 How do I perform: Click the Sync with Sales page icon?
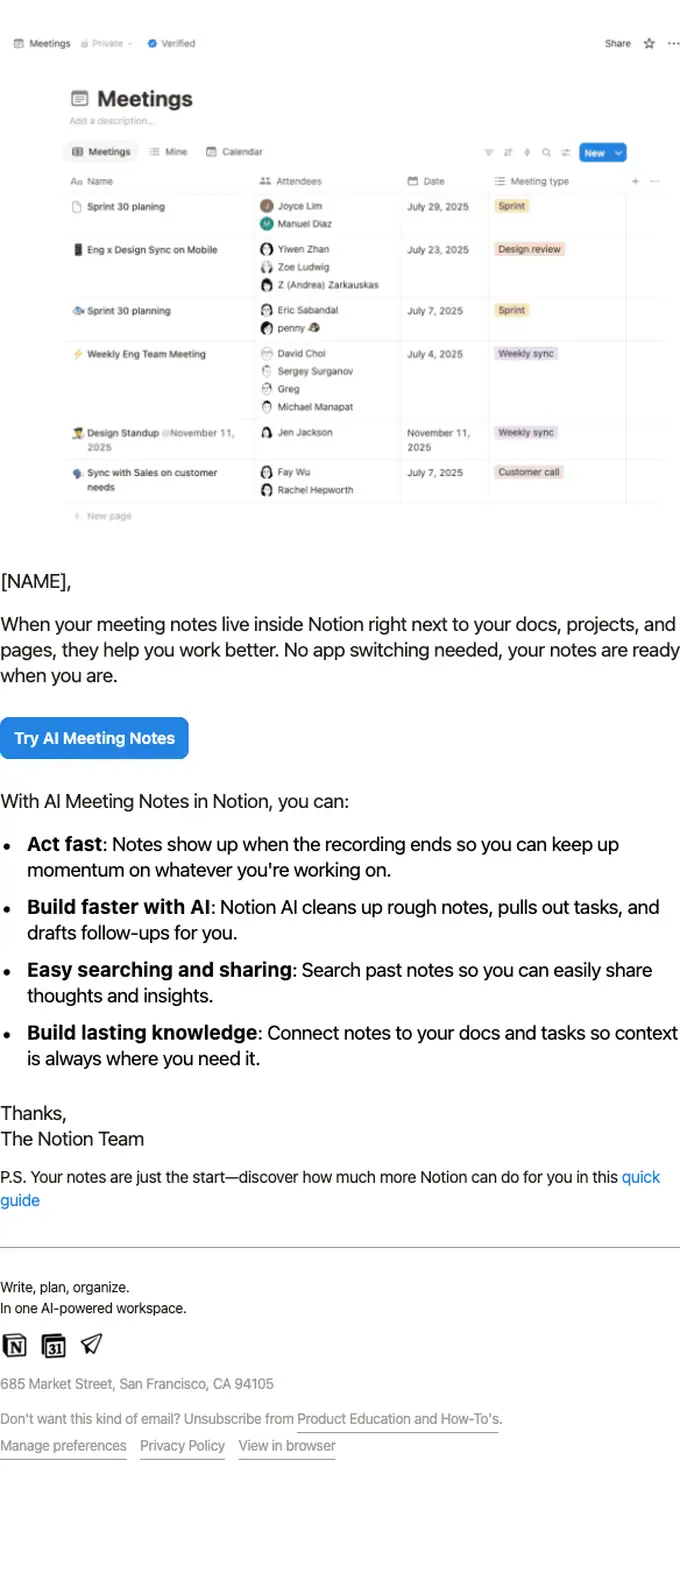pos(78,473)
